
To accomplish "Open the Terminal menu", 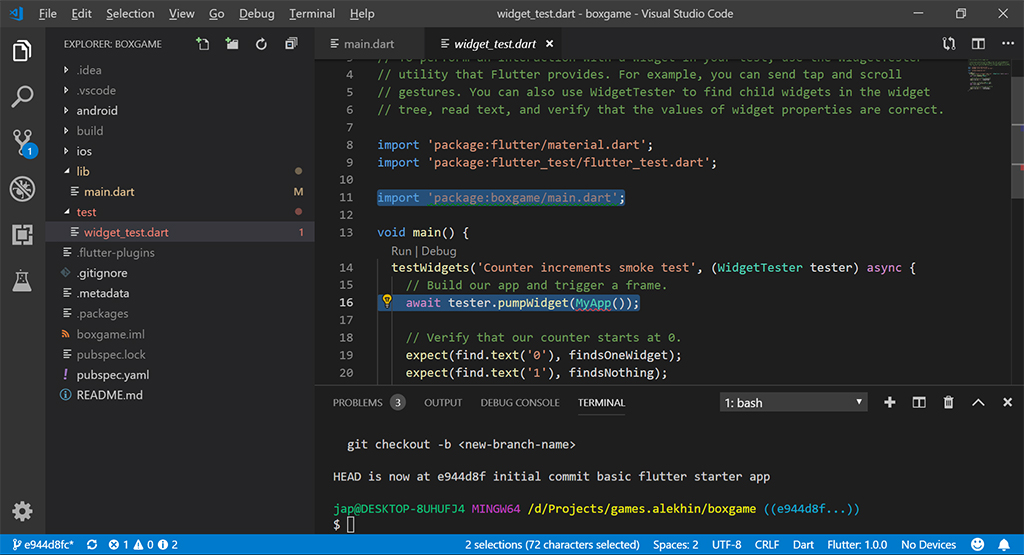I will tap(312, 14).
